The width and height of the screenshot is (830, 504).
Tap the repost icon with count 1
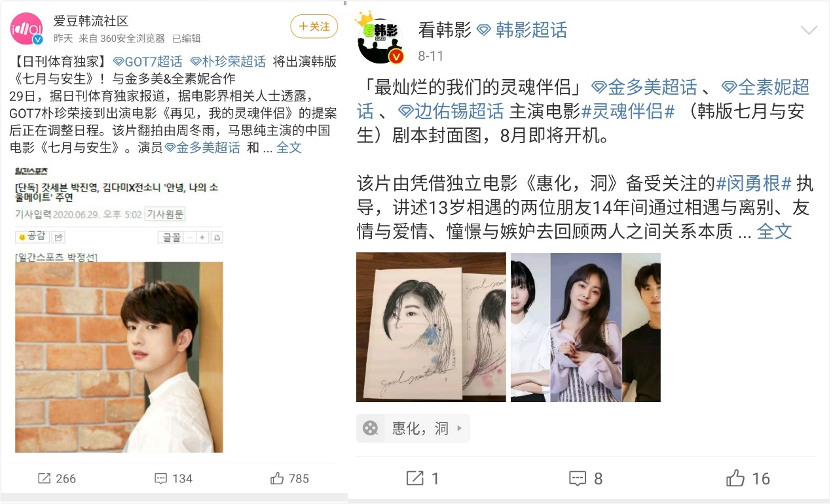(x=415, y=479)
